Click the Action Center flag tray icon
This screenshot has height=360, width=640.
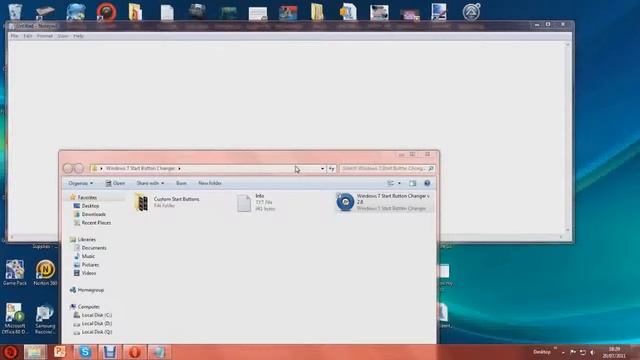pos(573,352)
